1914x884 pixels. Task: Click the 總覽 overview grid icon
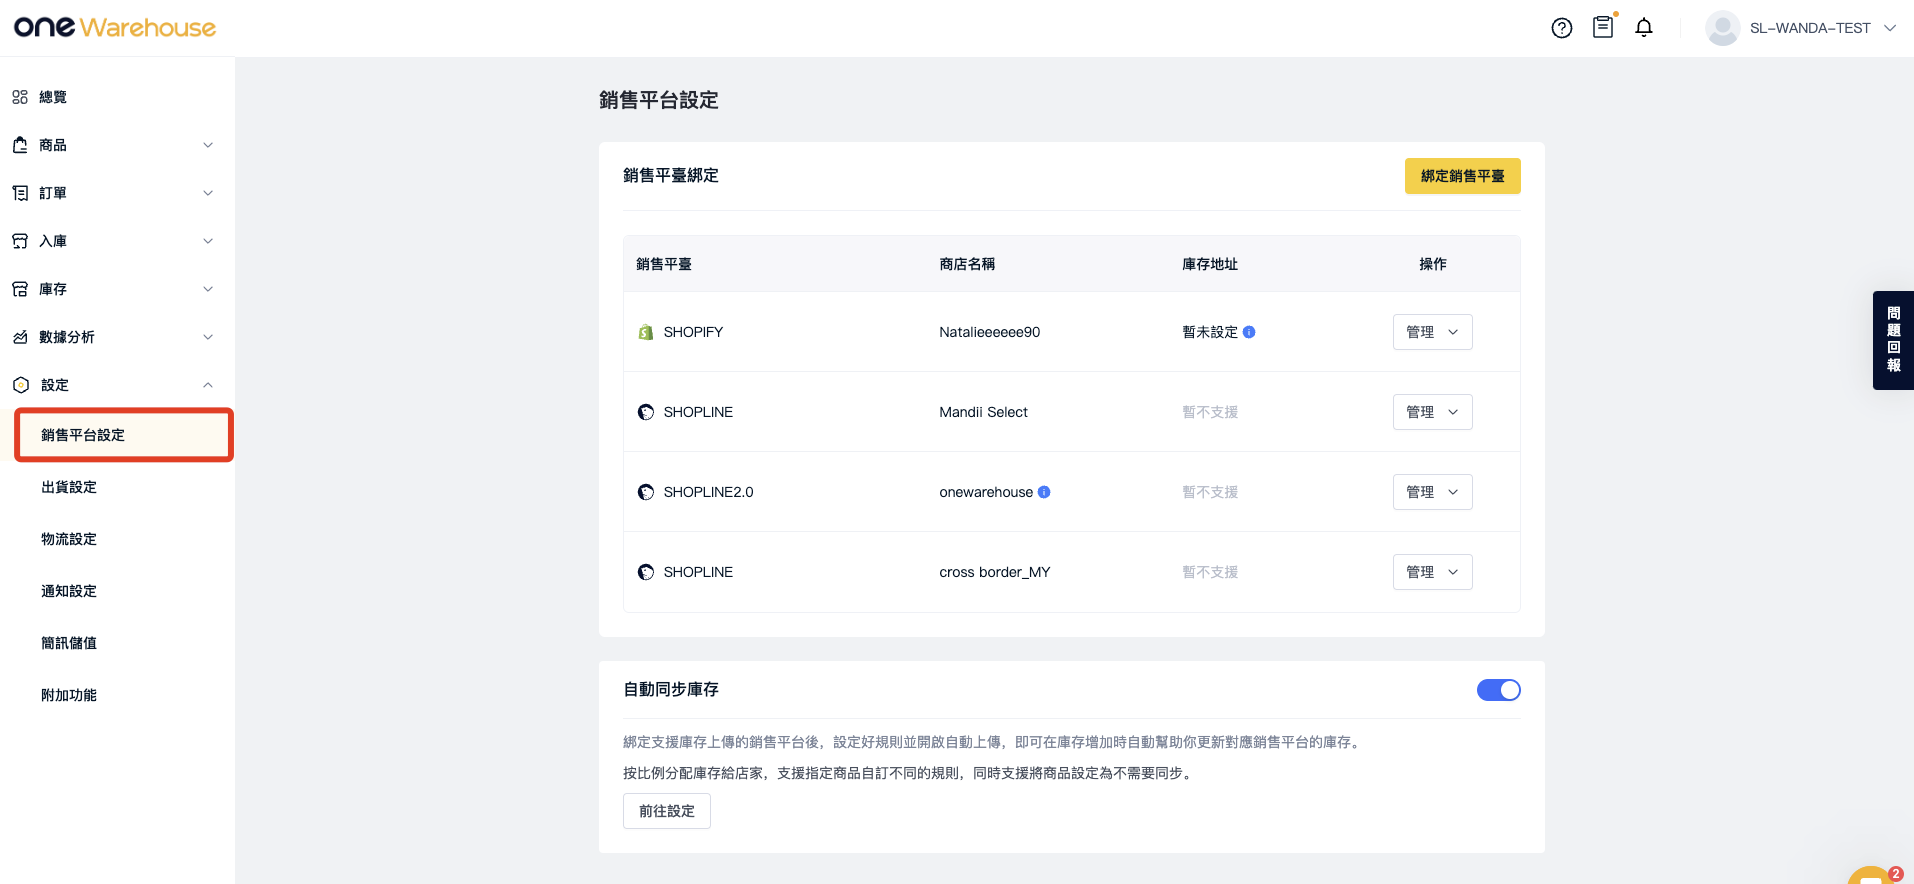(x=20, y=97)
